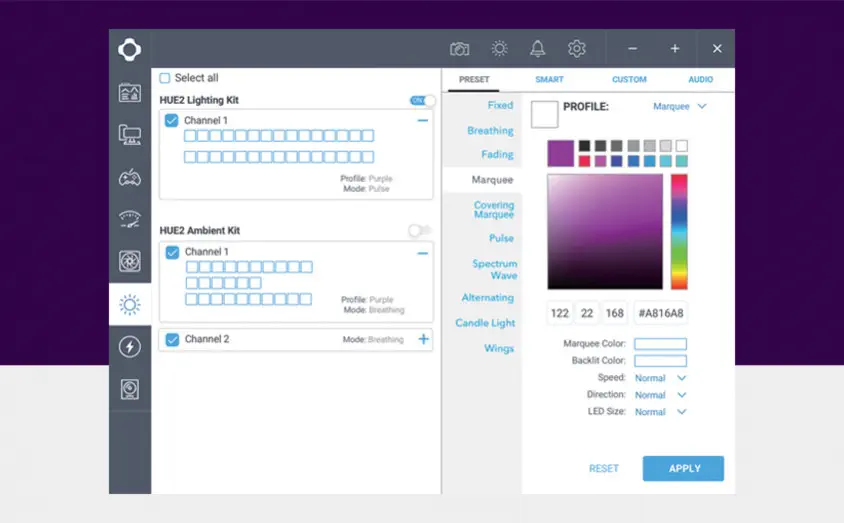Collapse Lighting Kit Channel 1 minus button
The image size is (844, 523).
(x=423, y=121)
